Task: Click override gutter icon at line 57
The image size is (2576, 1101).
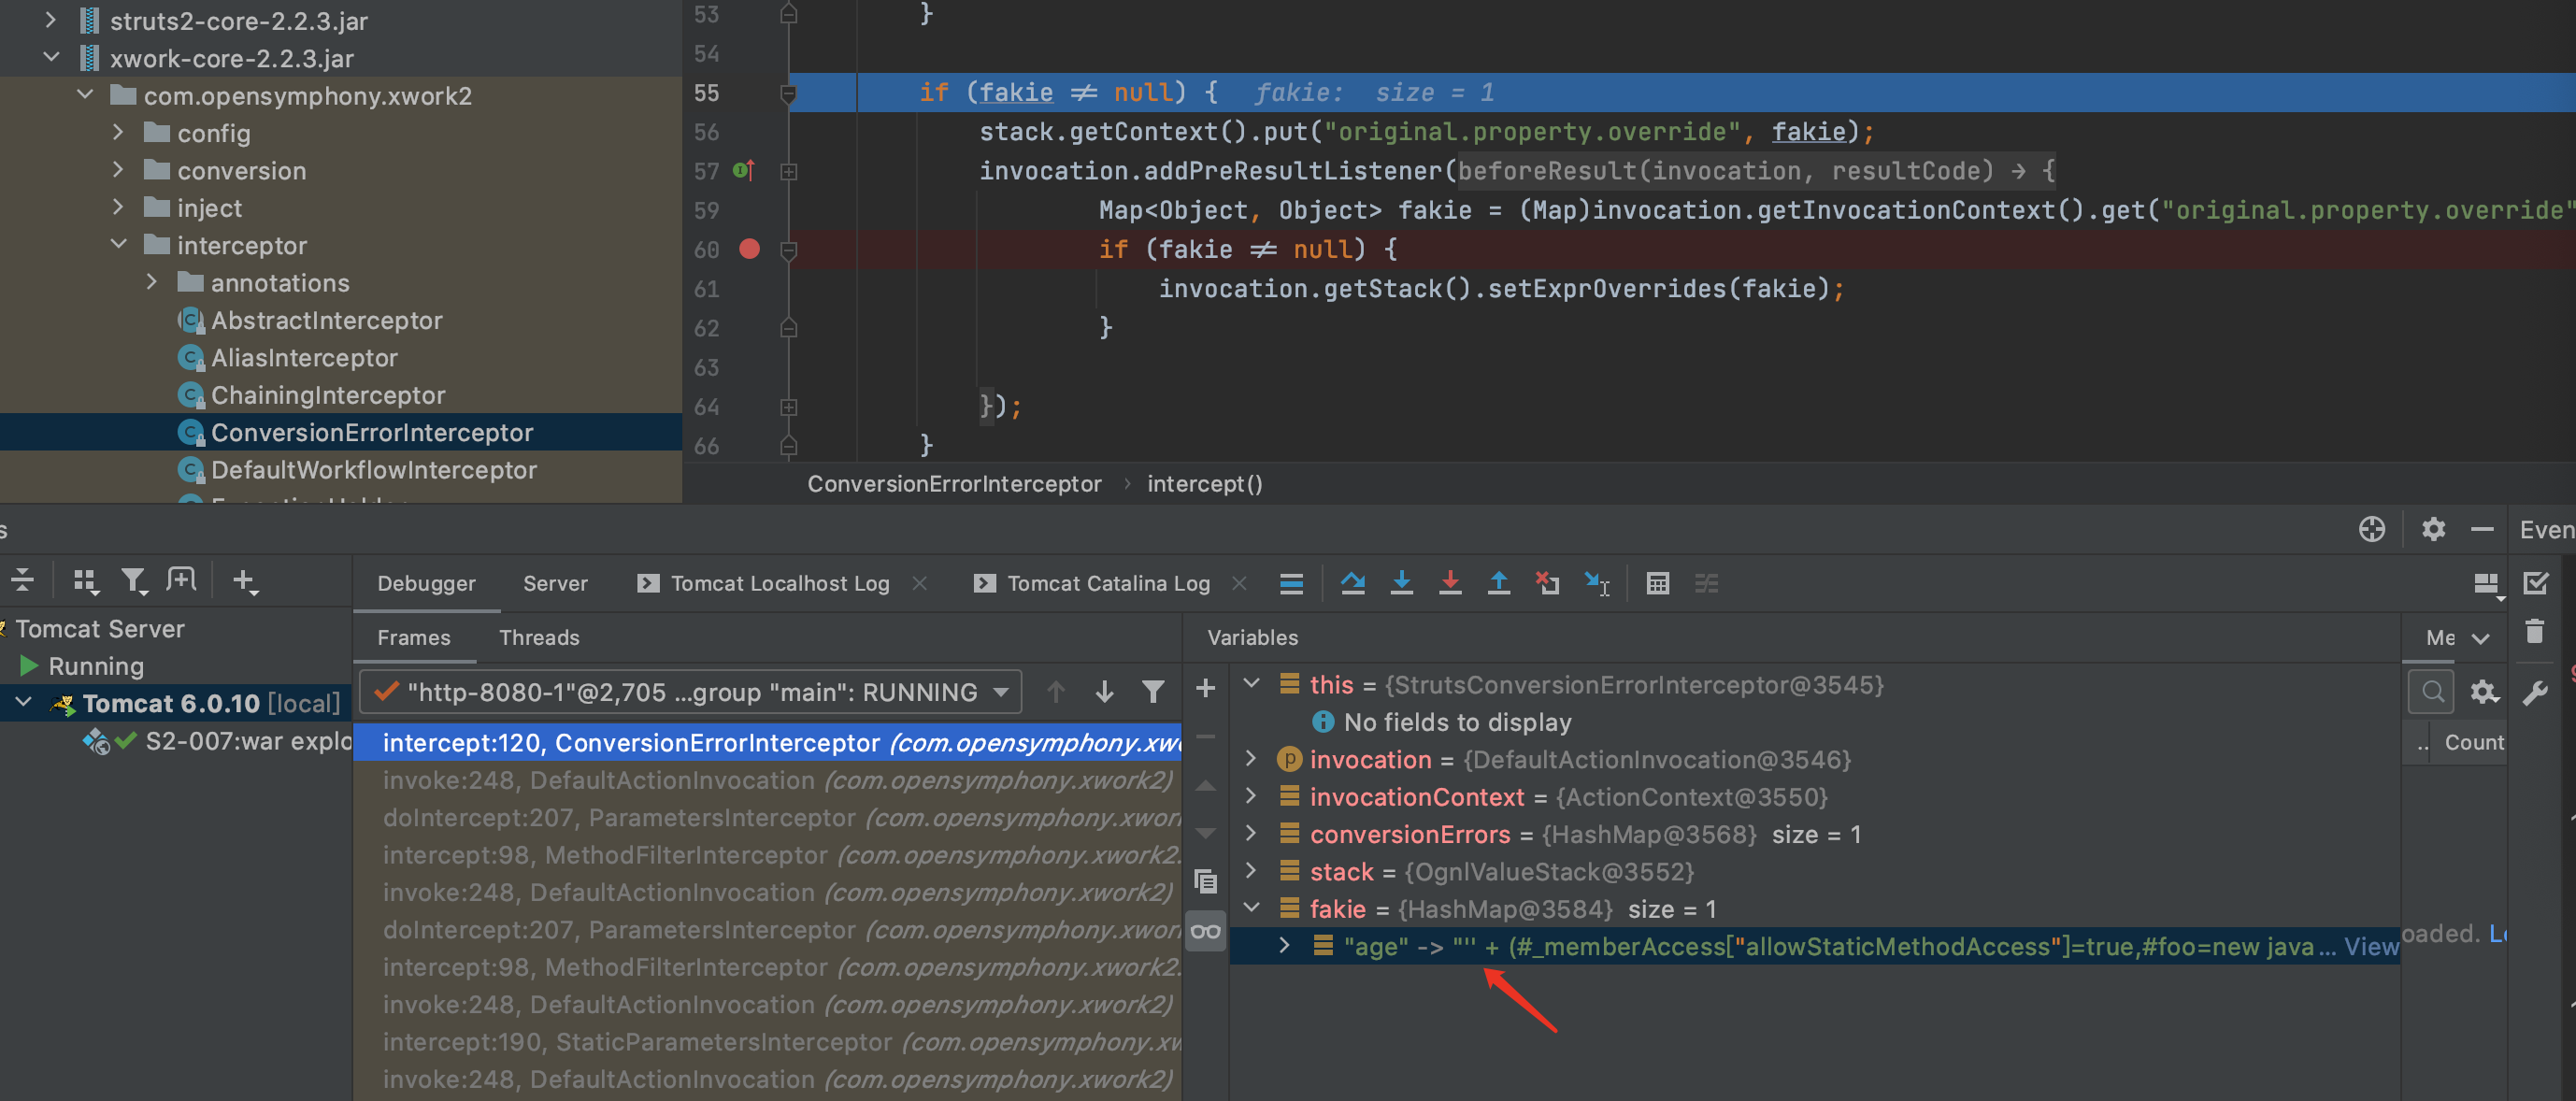Action: [x=743, y=170]
